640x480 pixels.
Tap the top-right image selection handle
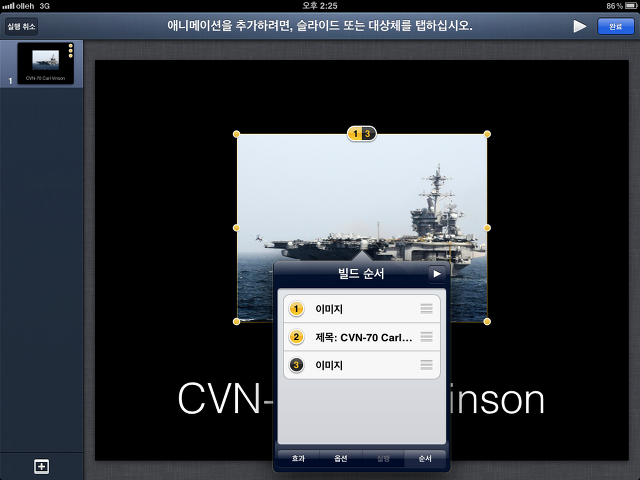pos(487,134)
